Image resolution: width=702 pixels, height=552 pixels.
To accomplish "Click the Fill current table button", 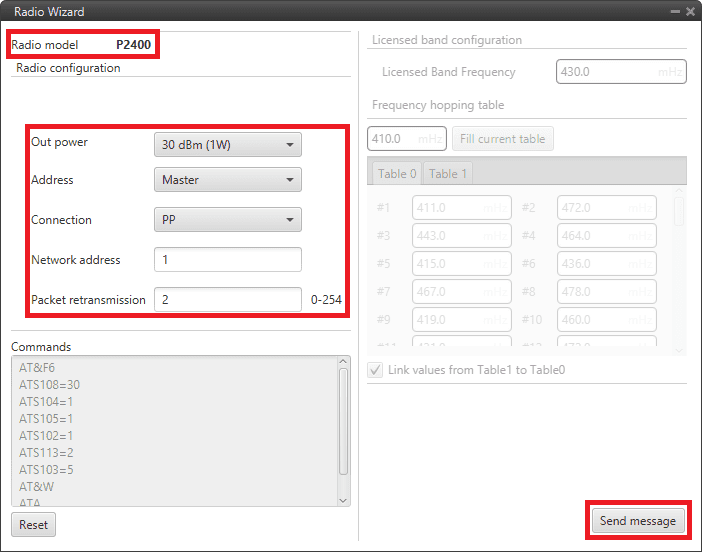I will coord(502,139).
